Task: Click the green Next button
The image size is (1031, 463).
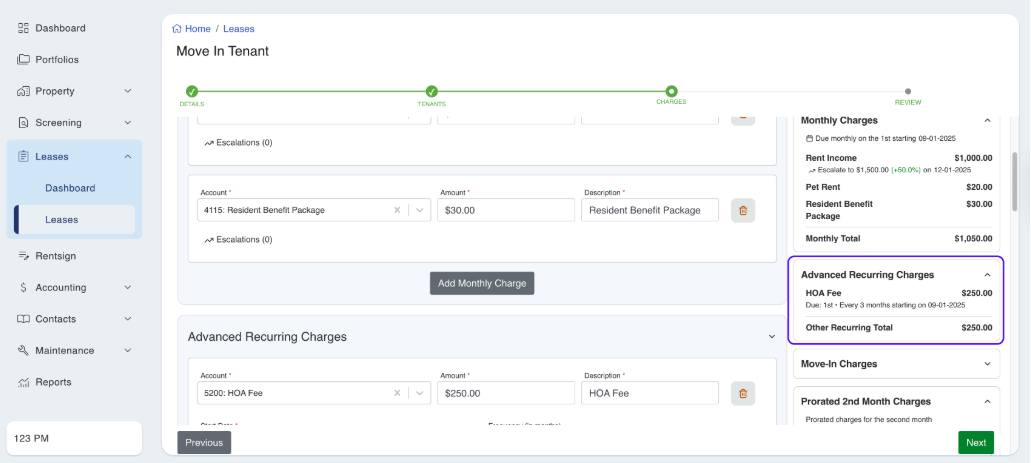Action: coord(975,443)
